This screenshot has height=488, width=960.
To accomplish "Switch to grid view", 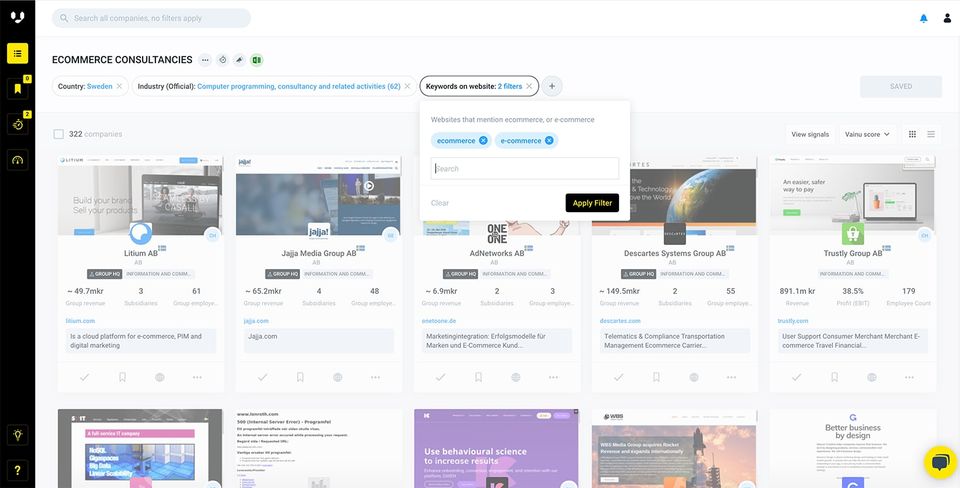I will click(912, 134).
